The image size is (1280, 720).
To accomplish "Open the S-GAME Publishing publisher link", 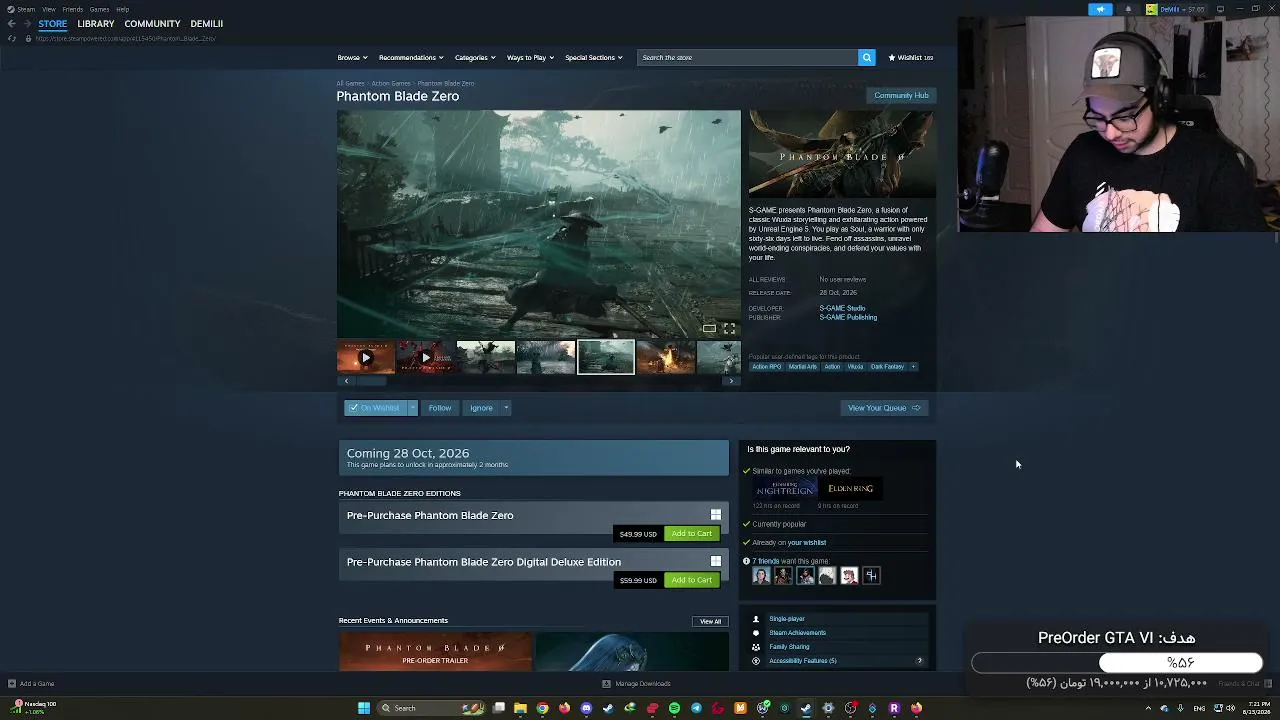I will 848,317.
